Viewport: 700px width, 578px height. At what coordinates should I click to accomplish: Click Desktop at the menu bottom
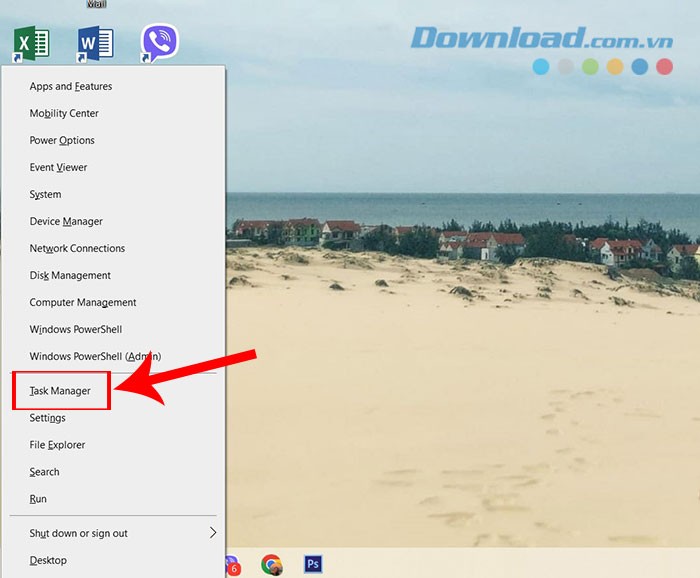[x=48, y=560]
